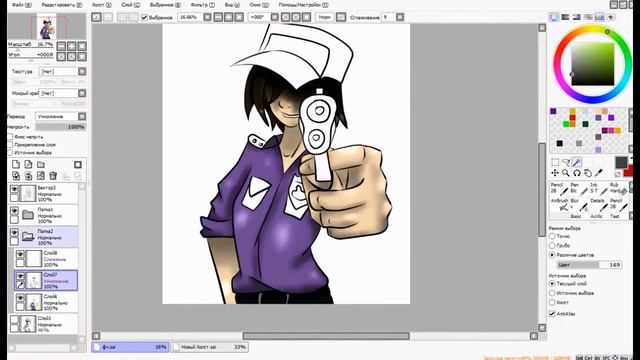The height and width of the screenshot is (360, 640).
Task: Open the rotation angle dropdown in toolbar
Action: (x=275, y=17)
